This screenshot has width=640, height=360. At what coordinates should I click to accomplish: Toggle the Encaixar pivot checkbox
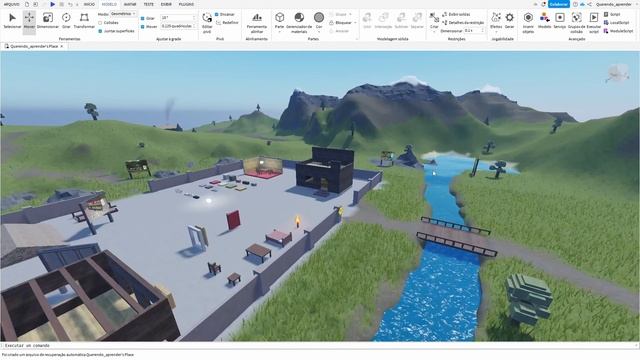[217, 14]
